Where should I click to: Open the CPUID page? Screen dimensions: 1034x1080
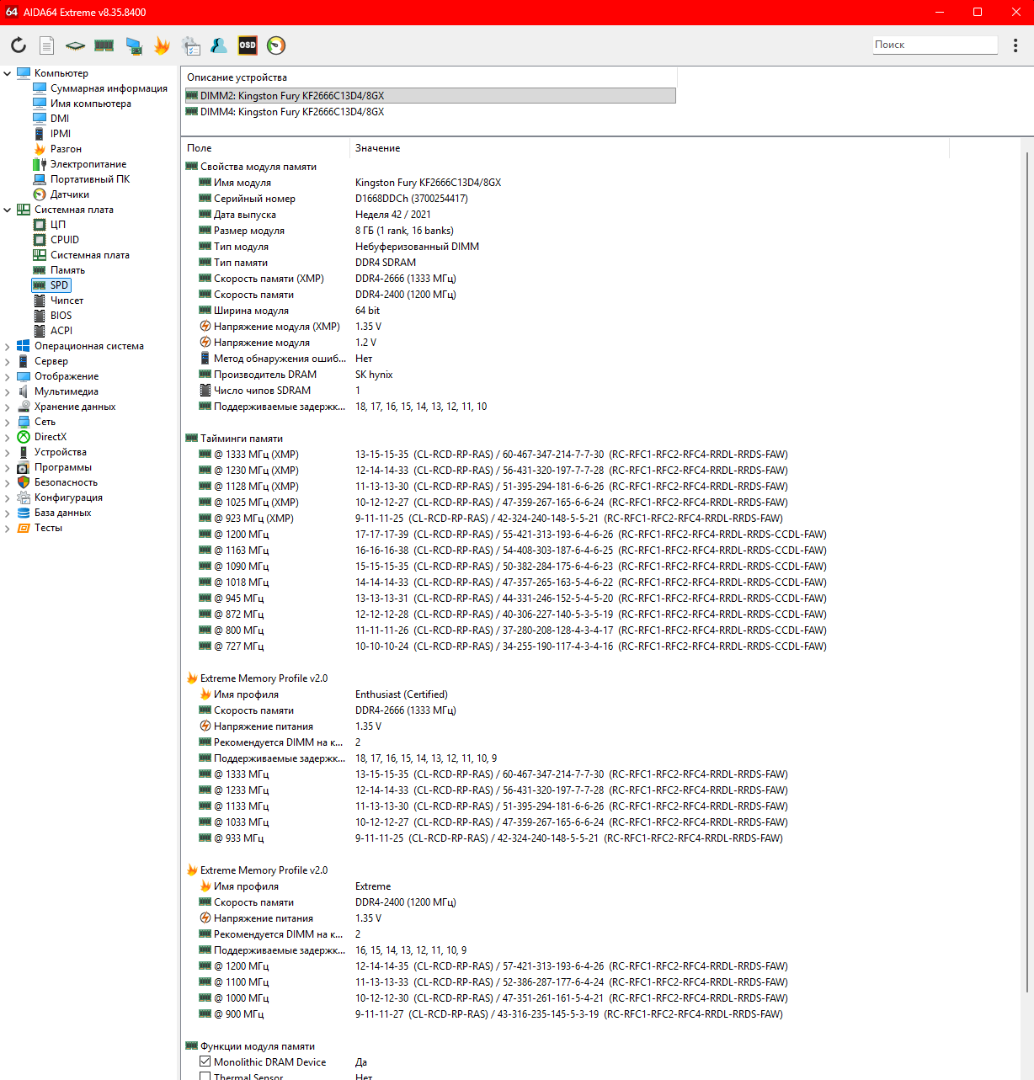(65, 240)
